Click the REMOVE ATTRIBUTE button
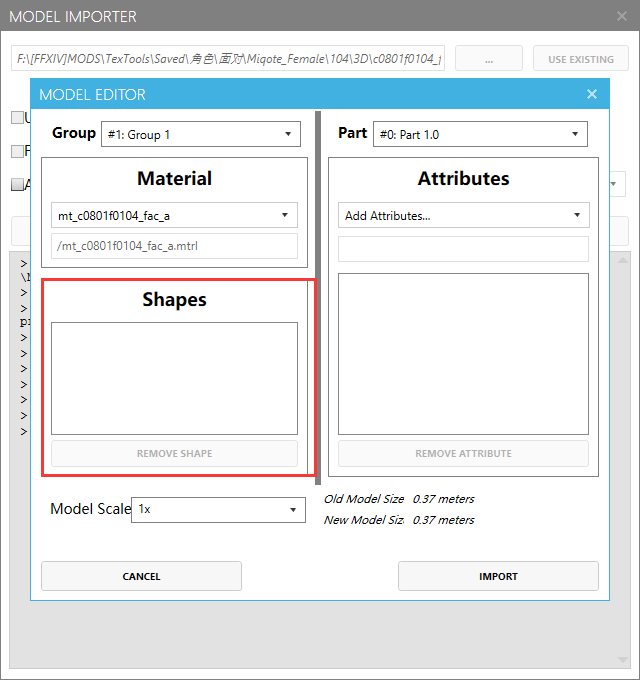 (463, 453)
